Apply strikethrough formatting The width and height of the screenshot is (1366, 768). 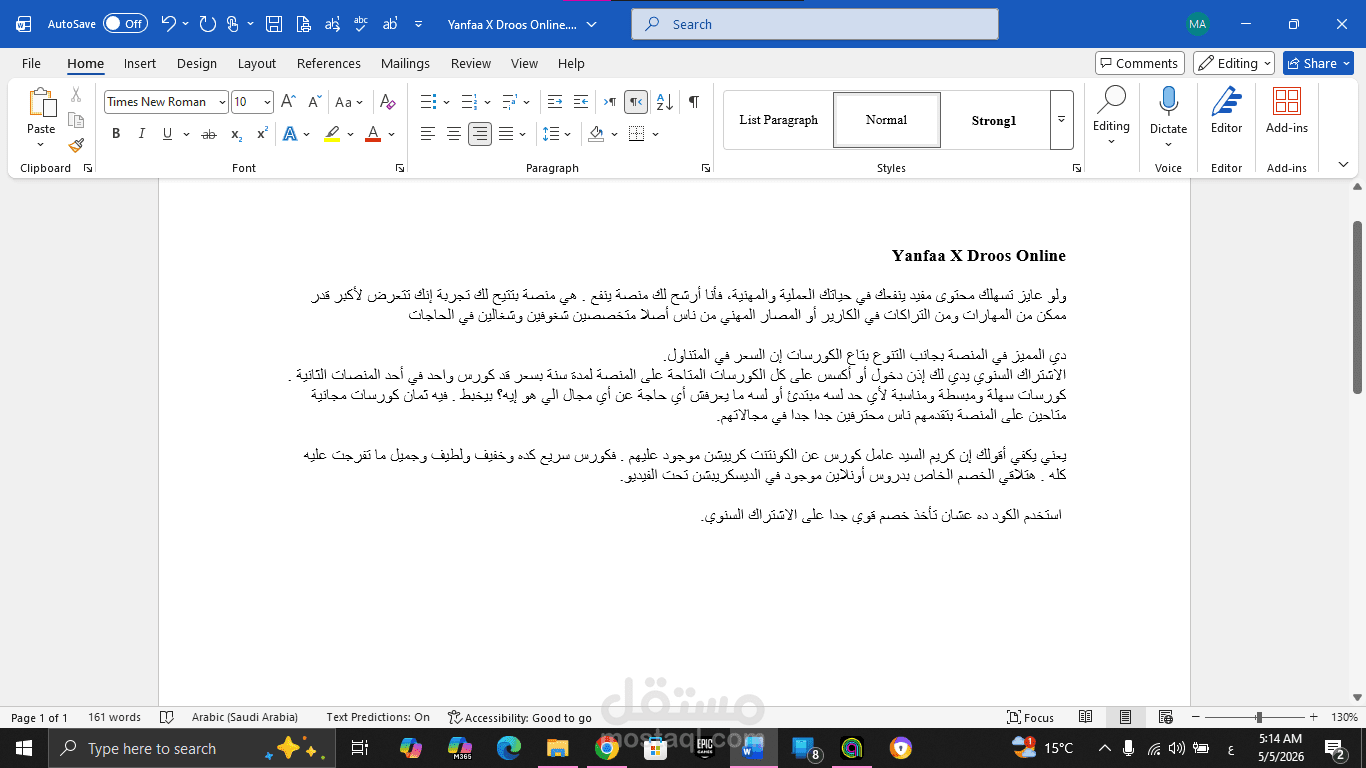tap(209, 134)
